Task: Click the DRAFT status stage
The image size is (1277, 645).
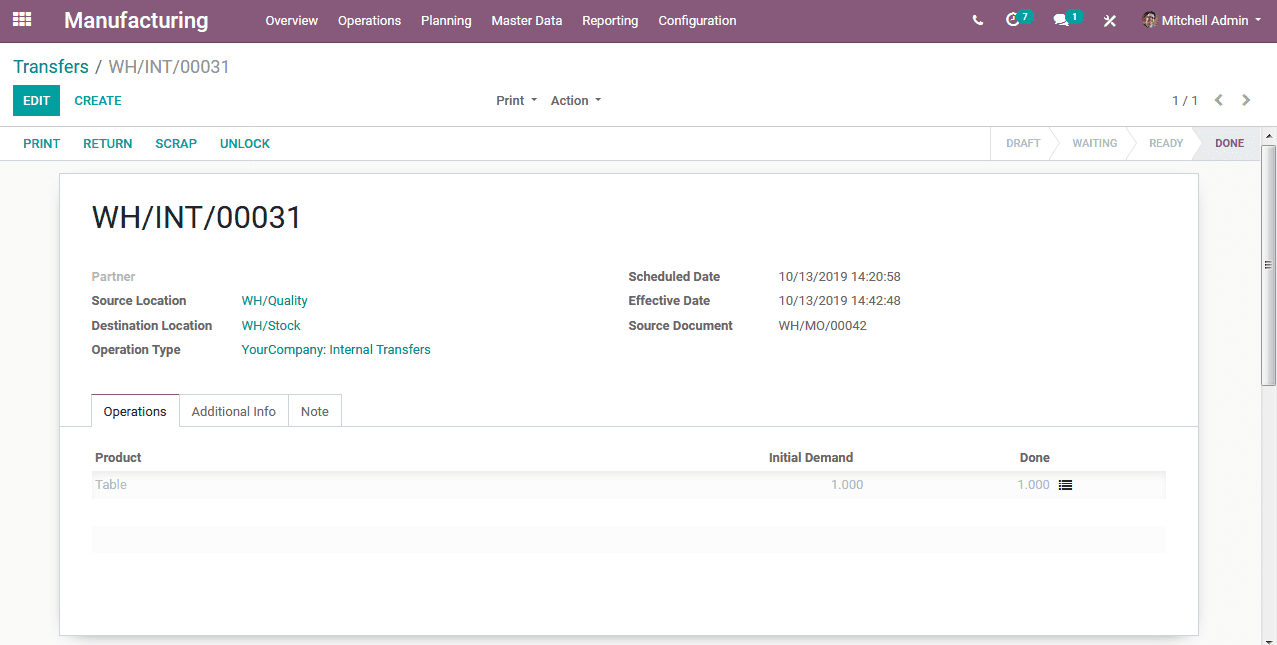Action: (x=1023, y=143)
